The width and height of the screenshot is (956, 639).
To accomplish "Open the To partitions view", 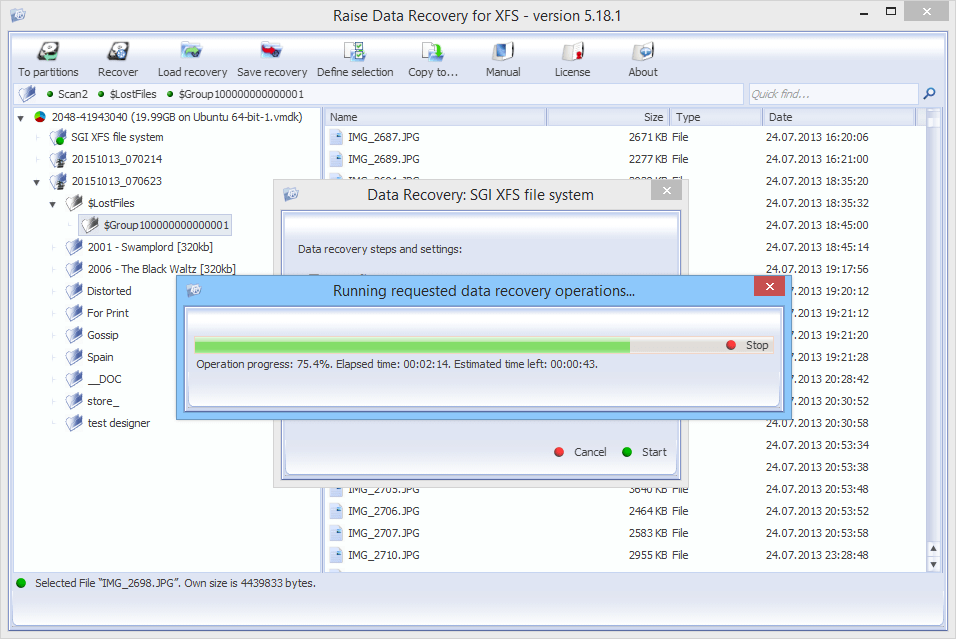I will tap(47, 58).
